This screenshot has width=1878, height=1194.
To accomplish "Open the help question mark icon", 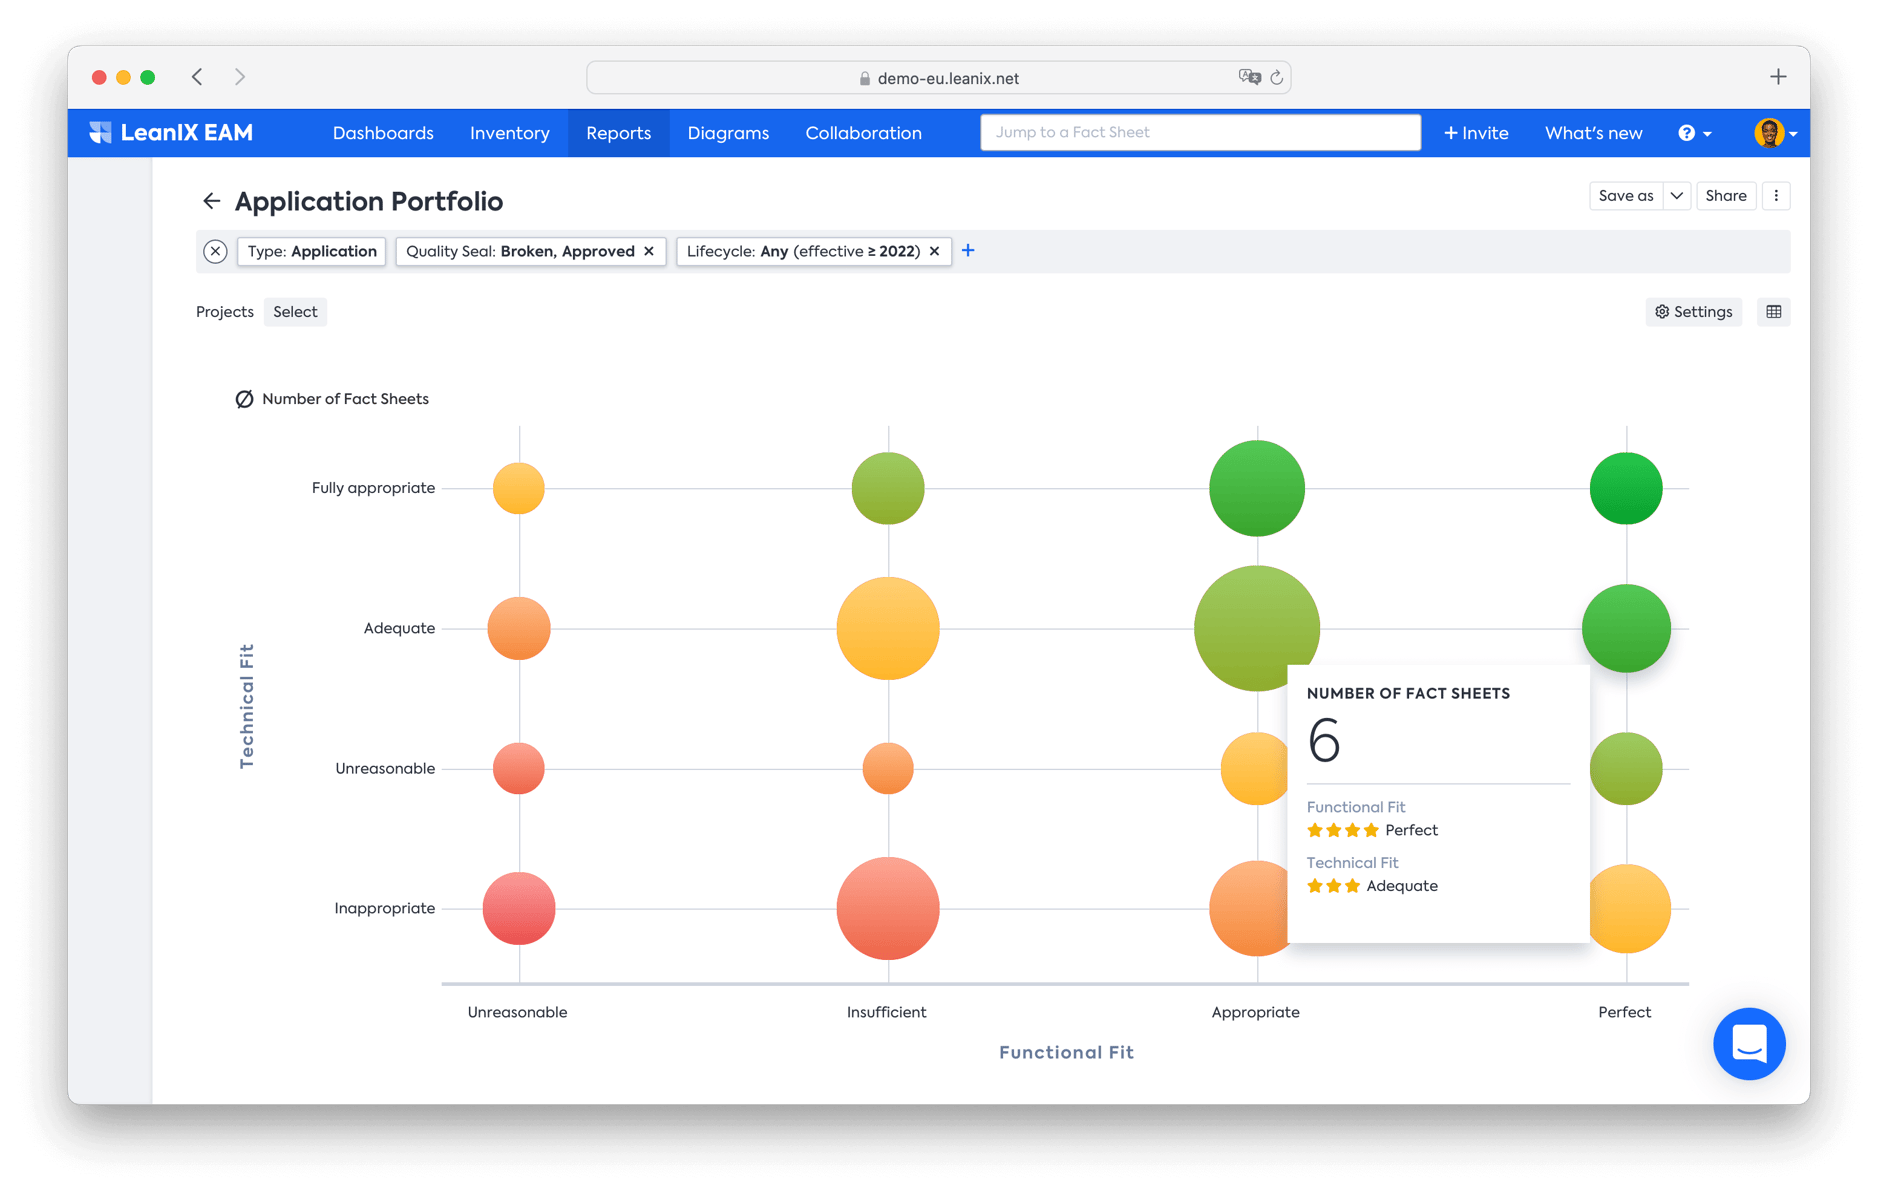I will pyautogui.click(x=1686, y=132).
